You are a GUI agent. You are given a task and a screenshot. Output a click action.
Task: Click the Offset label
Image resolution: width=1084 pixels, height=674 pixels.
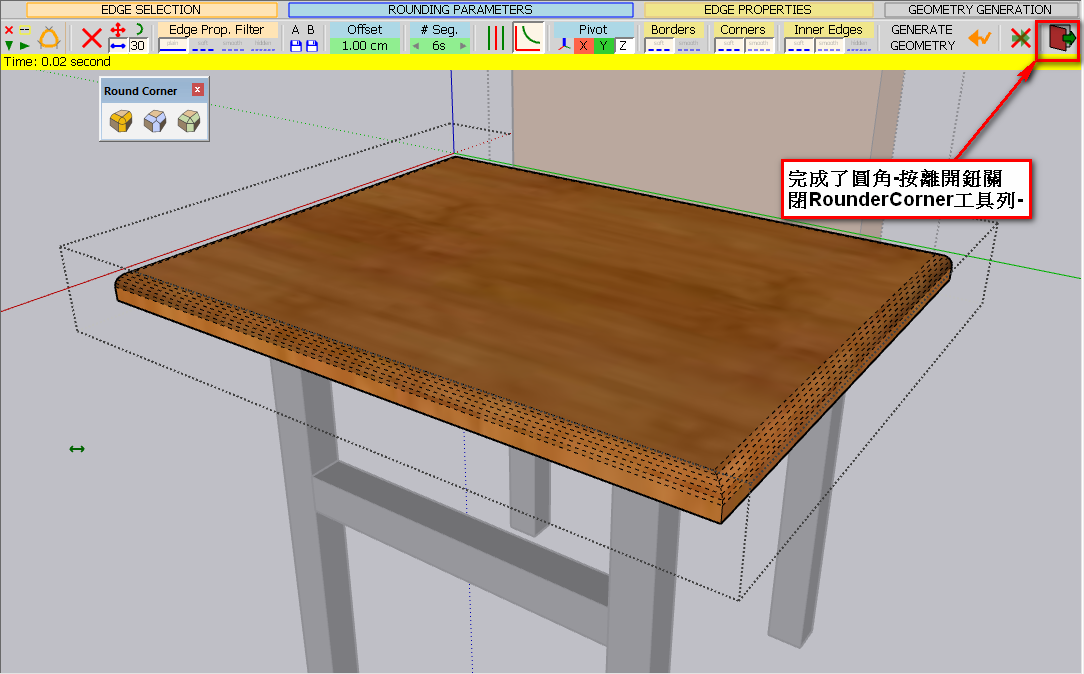click(365, 30)
